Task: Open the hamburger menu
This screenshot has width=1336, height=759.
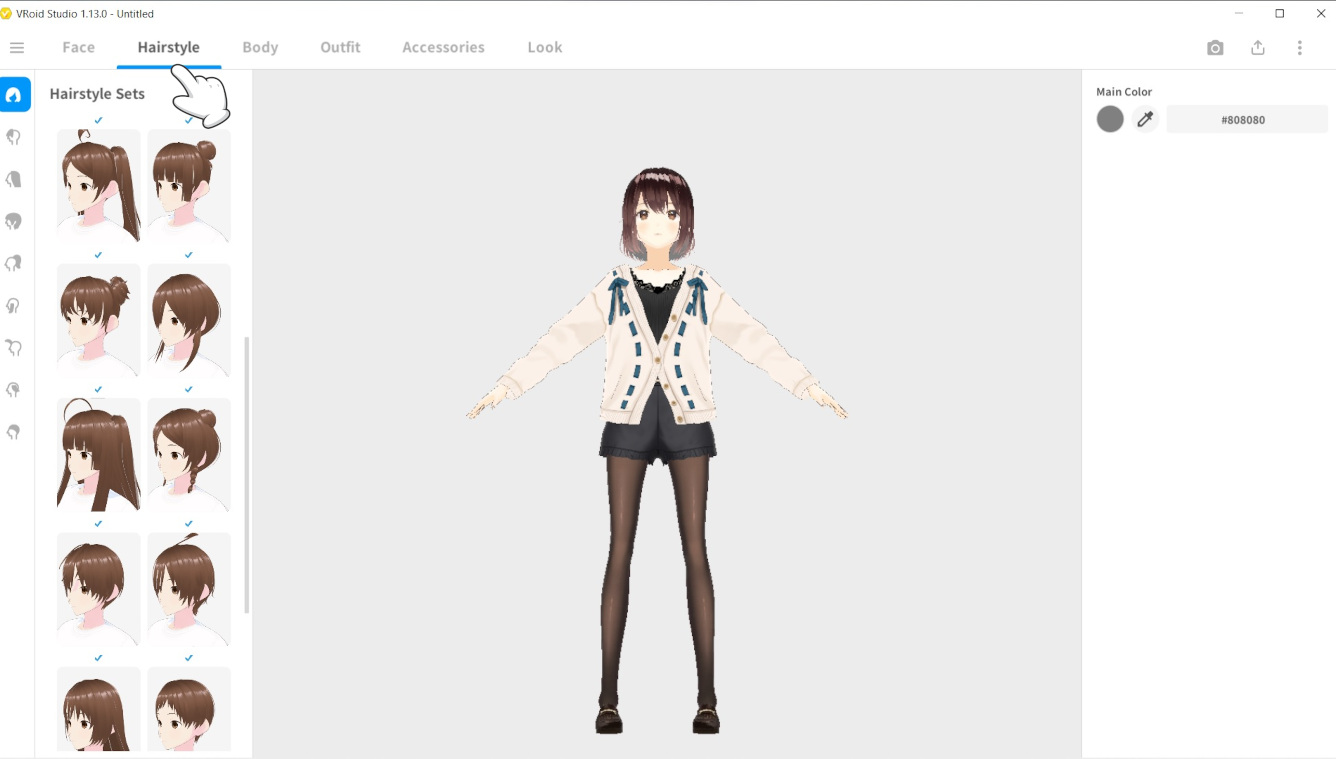Action: click(x=17, y=47)
